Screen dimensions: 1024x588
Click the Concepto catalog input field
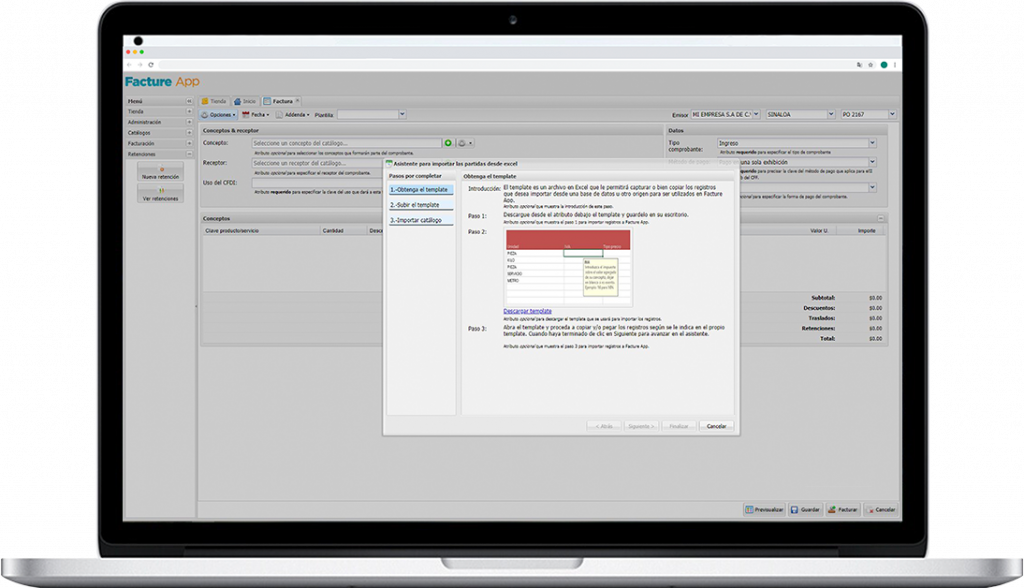pyautogui.click(x=346, y=144)
